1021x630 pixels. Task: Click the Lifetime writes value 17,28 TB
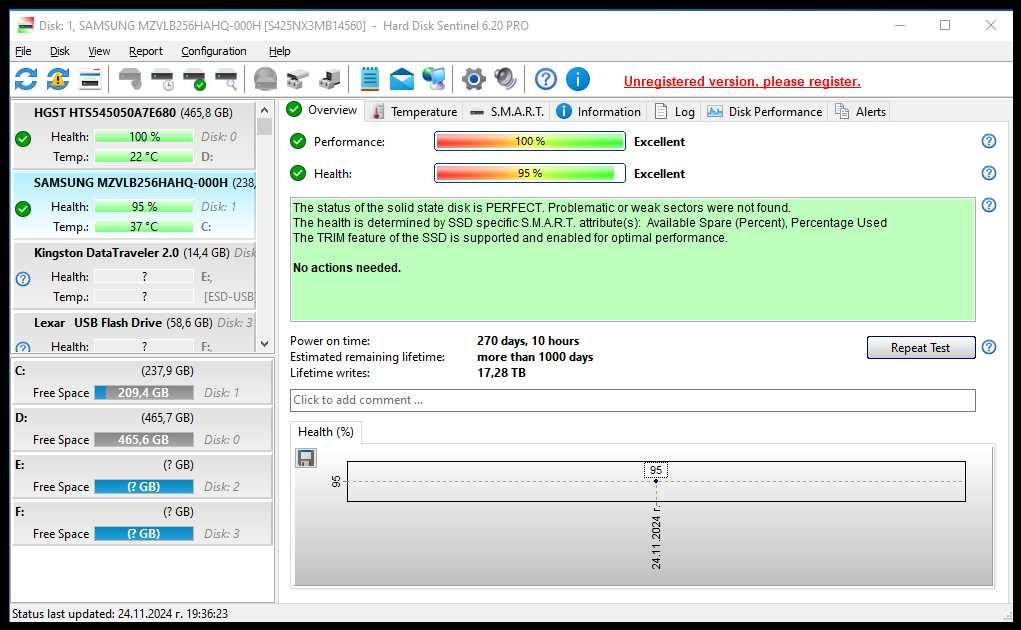(501, 373)
